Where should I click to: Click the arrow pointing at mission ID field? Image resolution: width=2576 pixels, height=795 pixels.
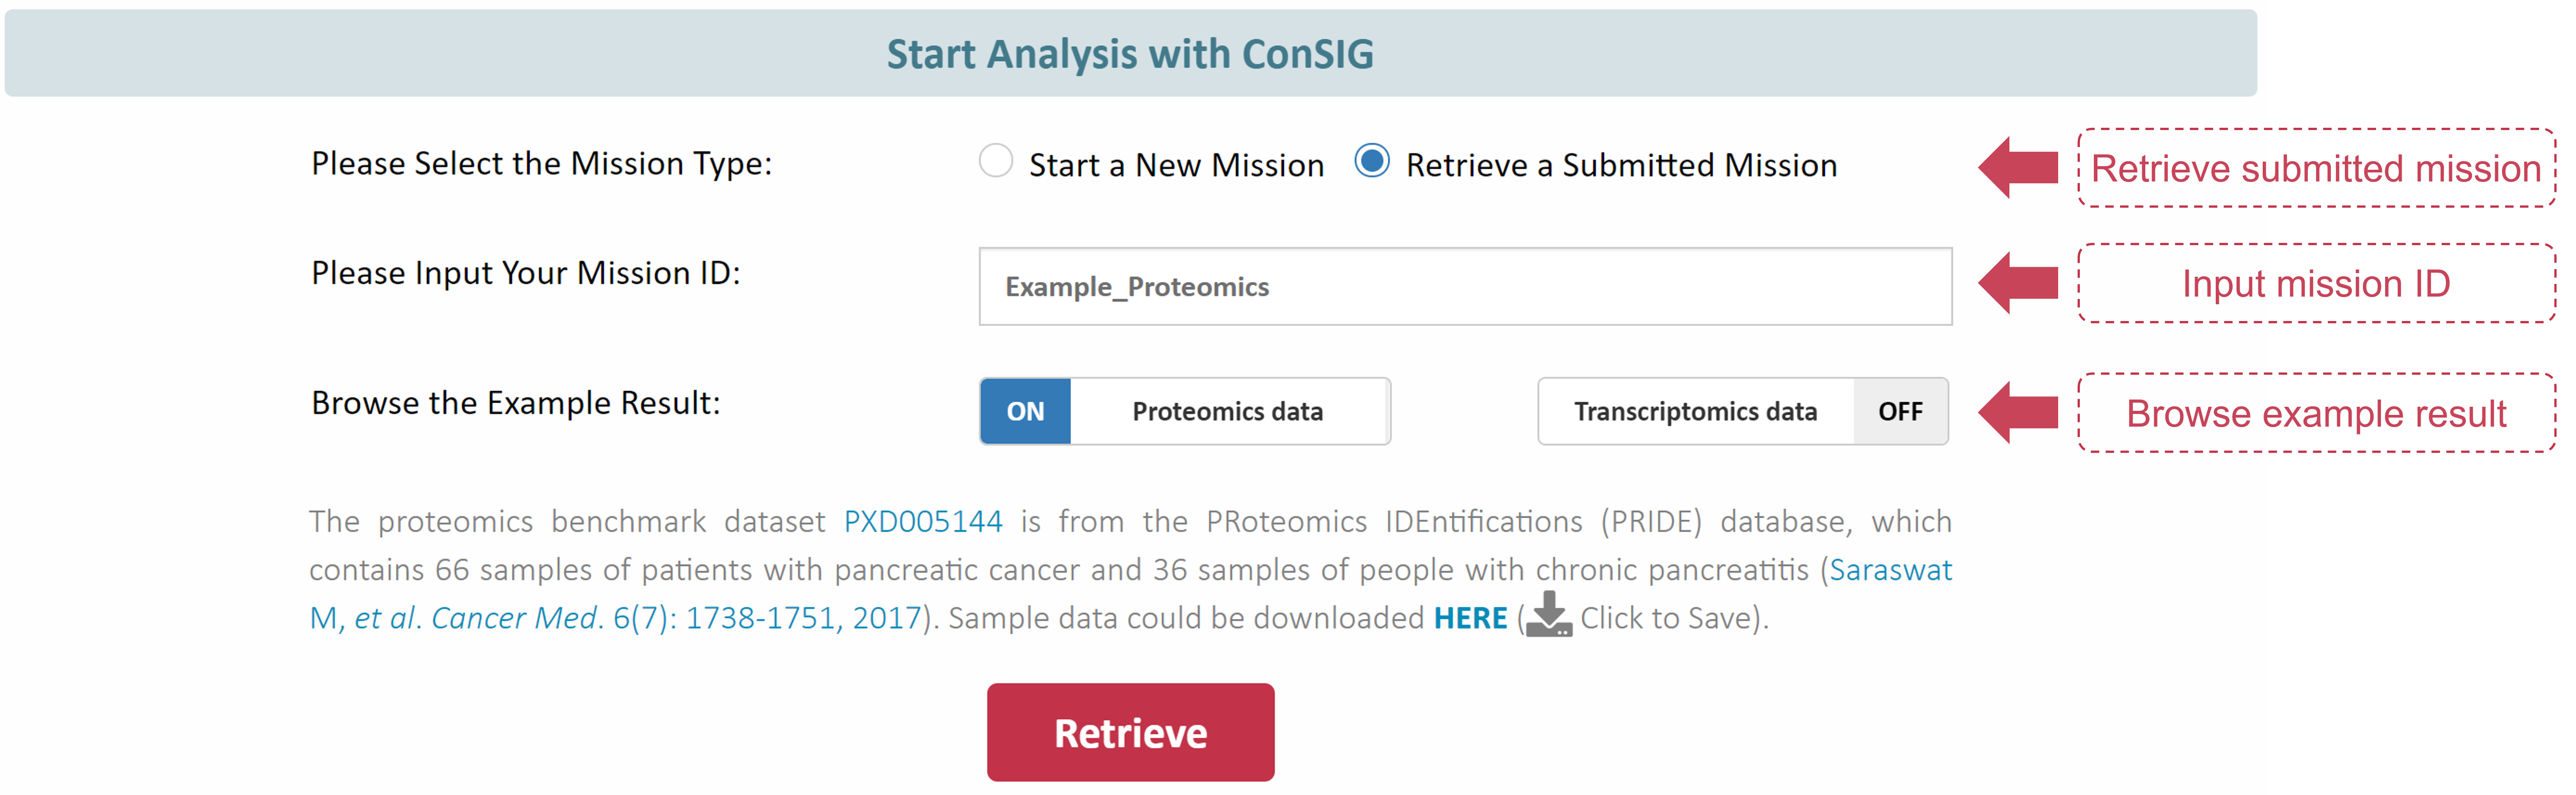(x=2018, y=283)
